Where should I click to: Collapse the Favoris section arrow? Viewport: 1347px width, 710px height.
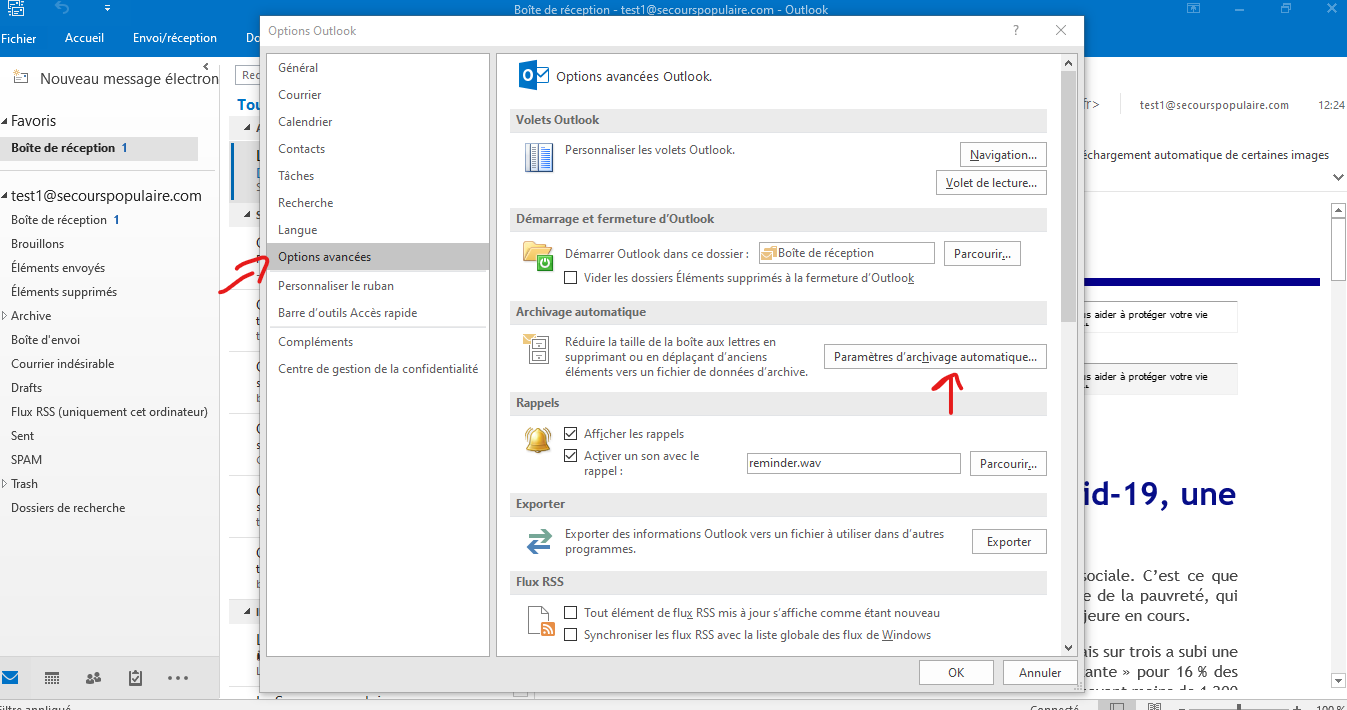[5, 121]
